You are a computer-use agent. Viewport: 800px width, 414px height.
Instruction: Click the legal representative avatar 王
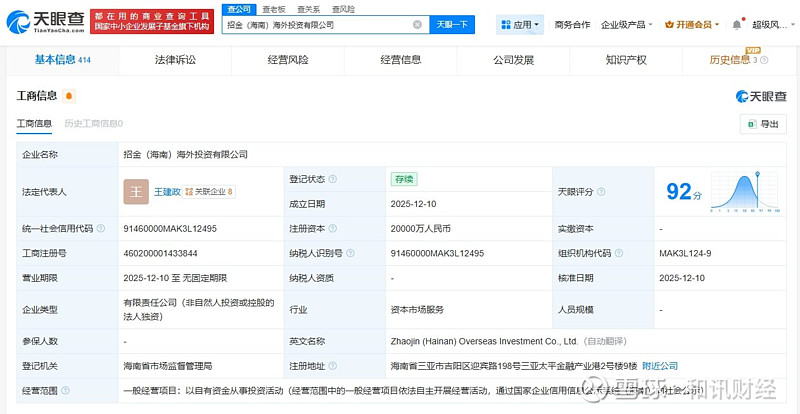135,191
